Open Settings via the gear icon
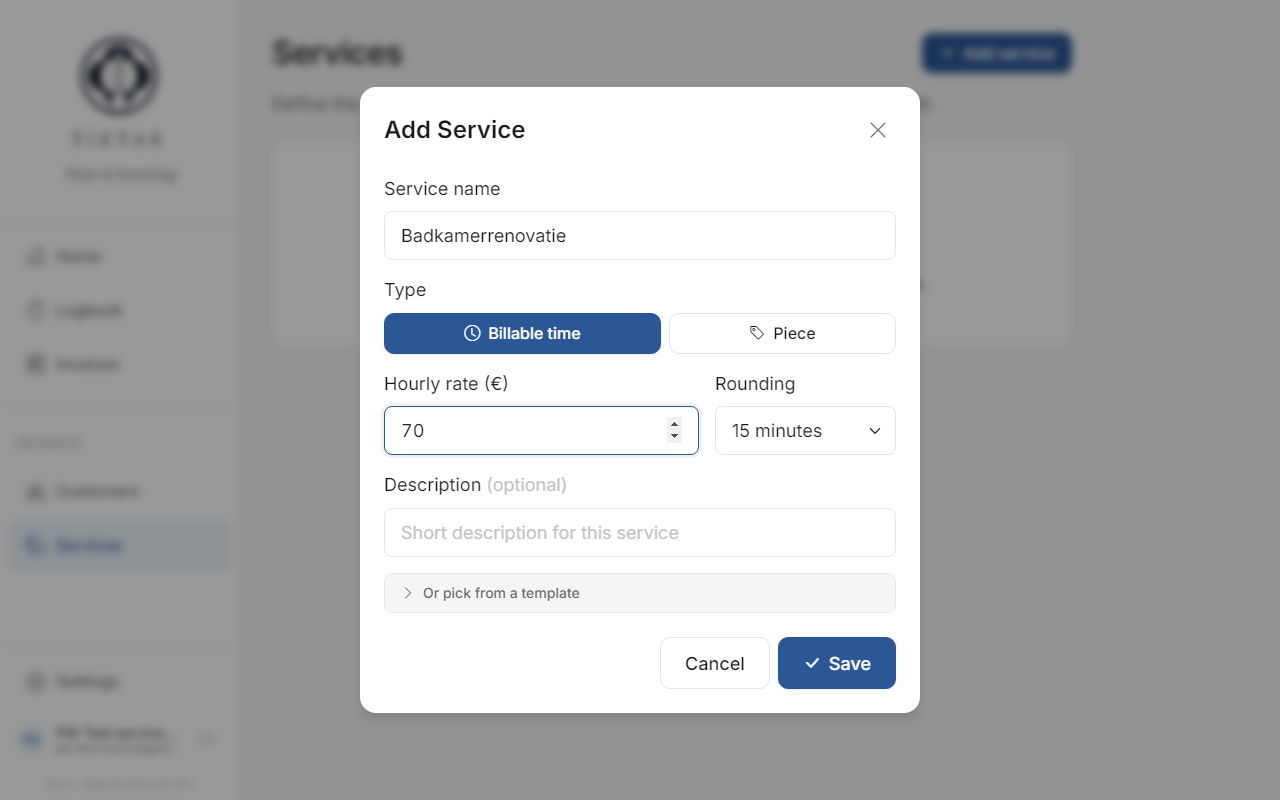 click(34, 681)
